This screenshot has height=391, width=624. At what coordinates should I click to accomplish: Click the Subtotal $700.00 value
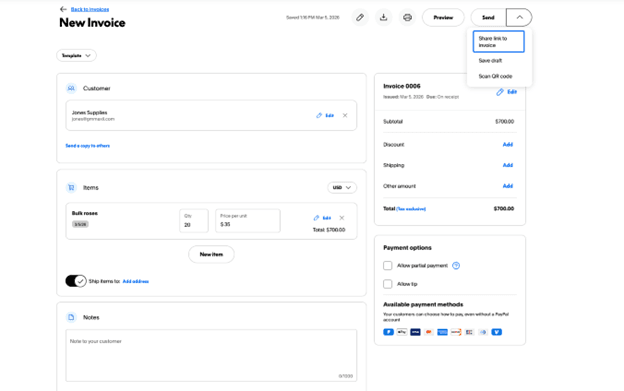click(x=504, y=121)
